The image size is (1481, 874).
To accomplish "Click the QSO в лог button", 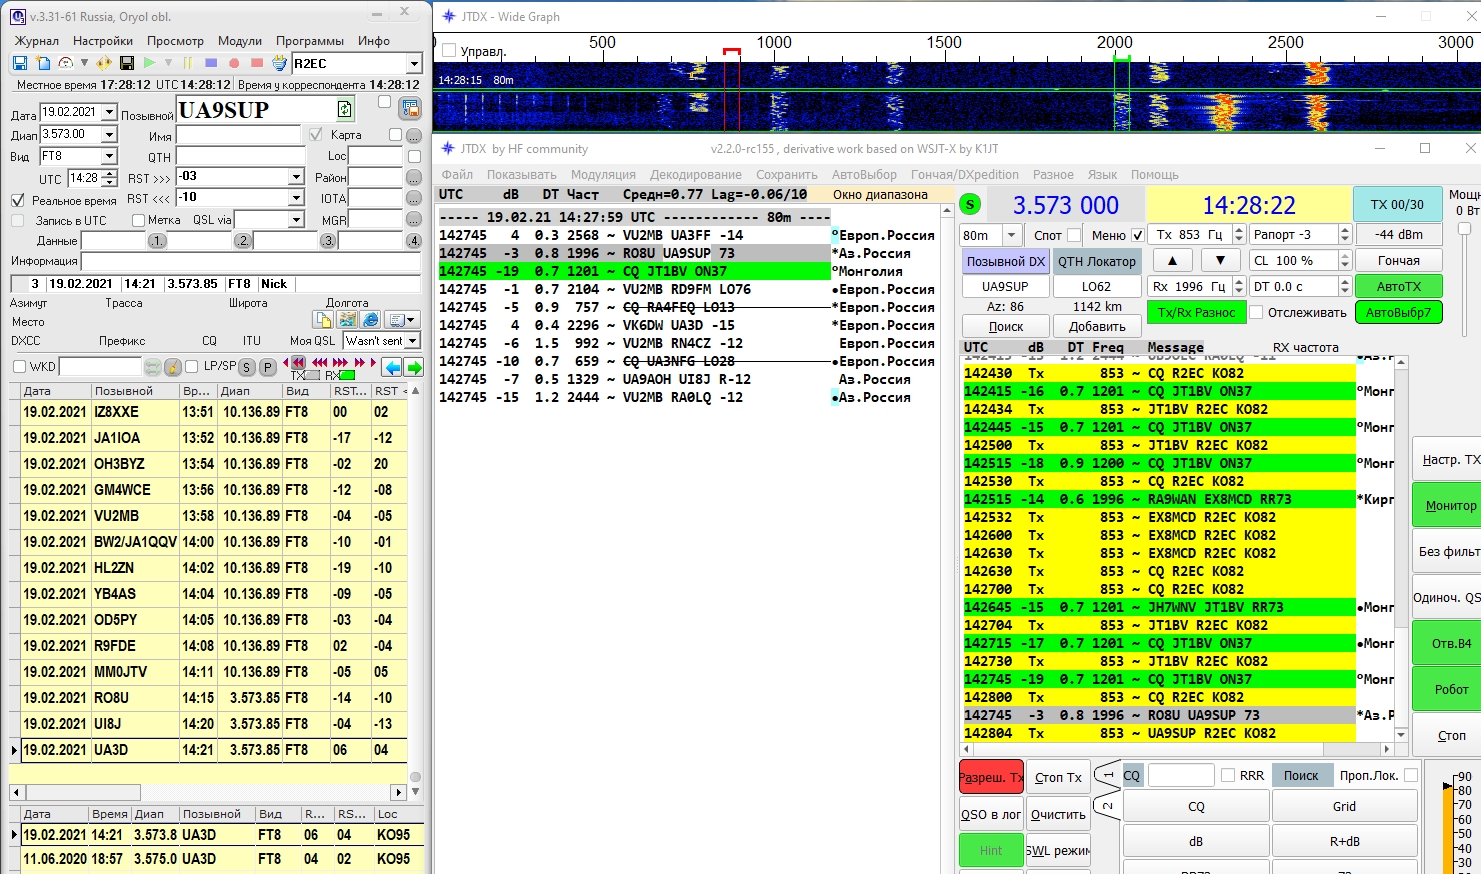I will pos(990,814).
